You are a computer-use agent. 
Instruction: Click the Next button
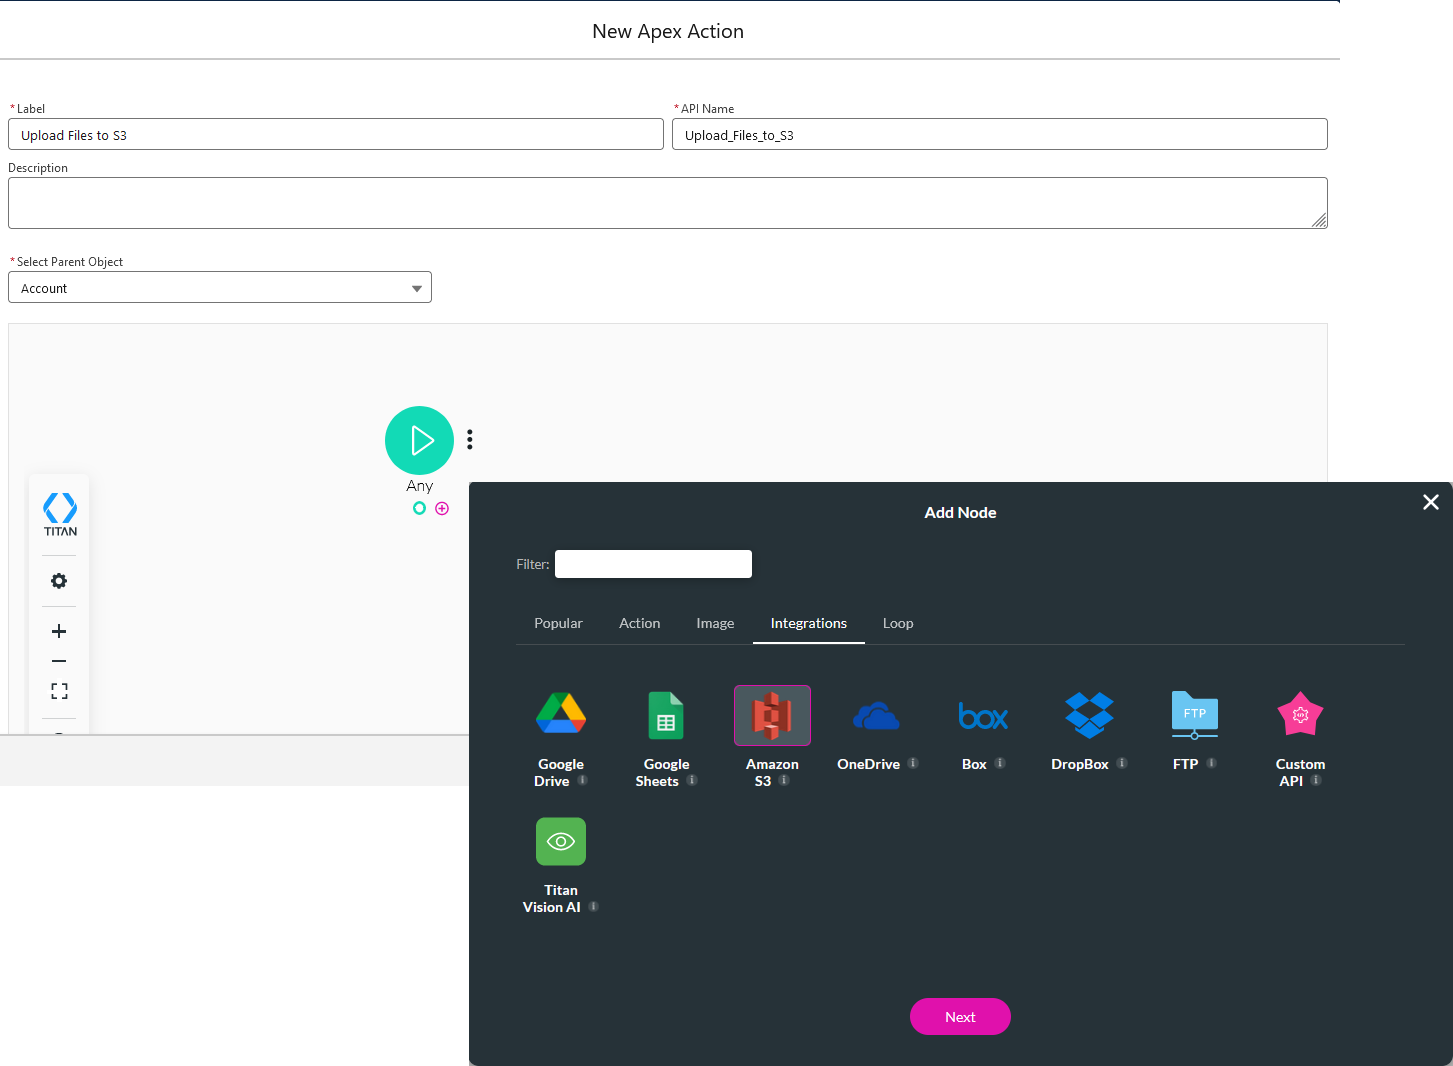pyautogui.click(x=960, y=1016)
